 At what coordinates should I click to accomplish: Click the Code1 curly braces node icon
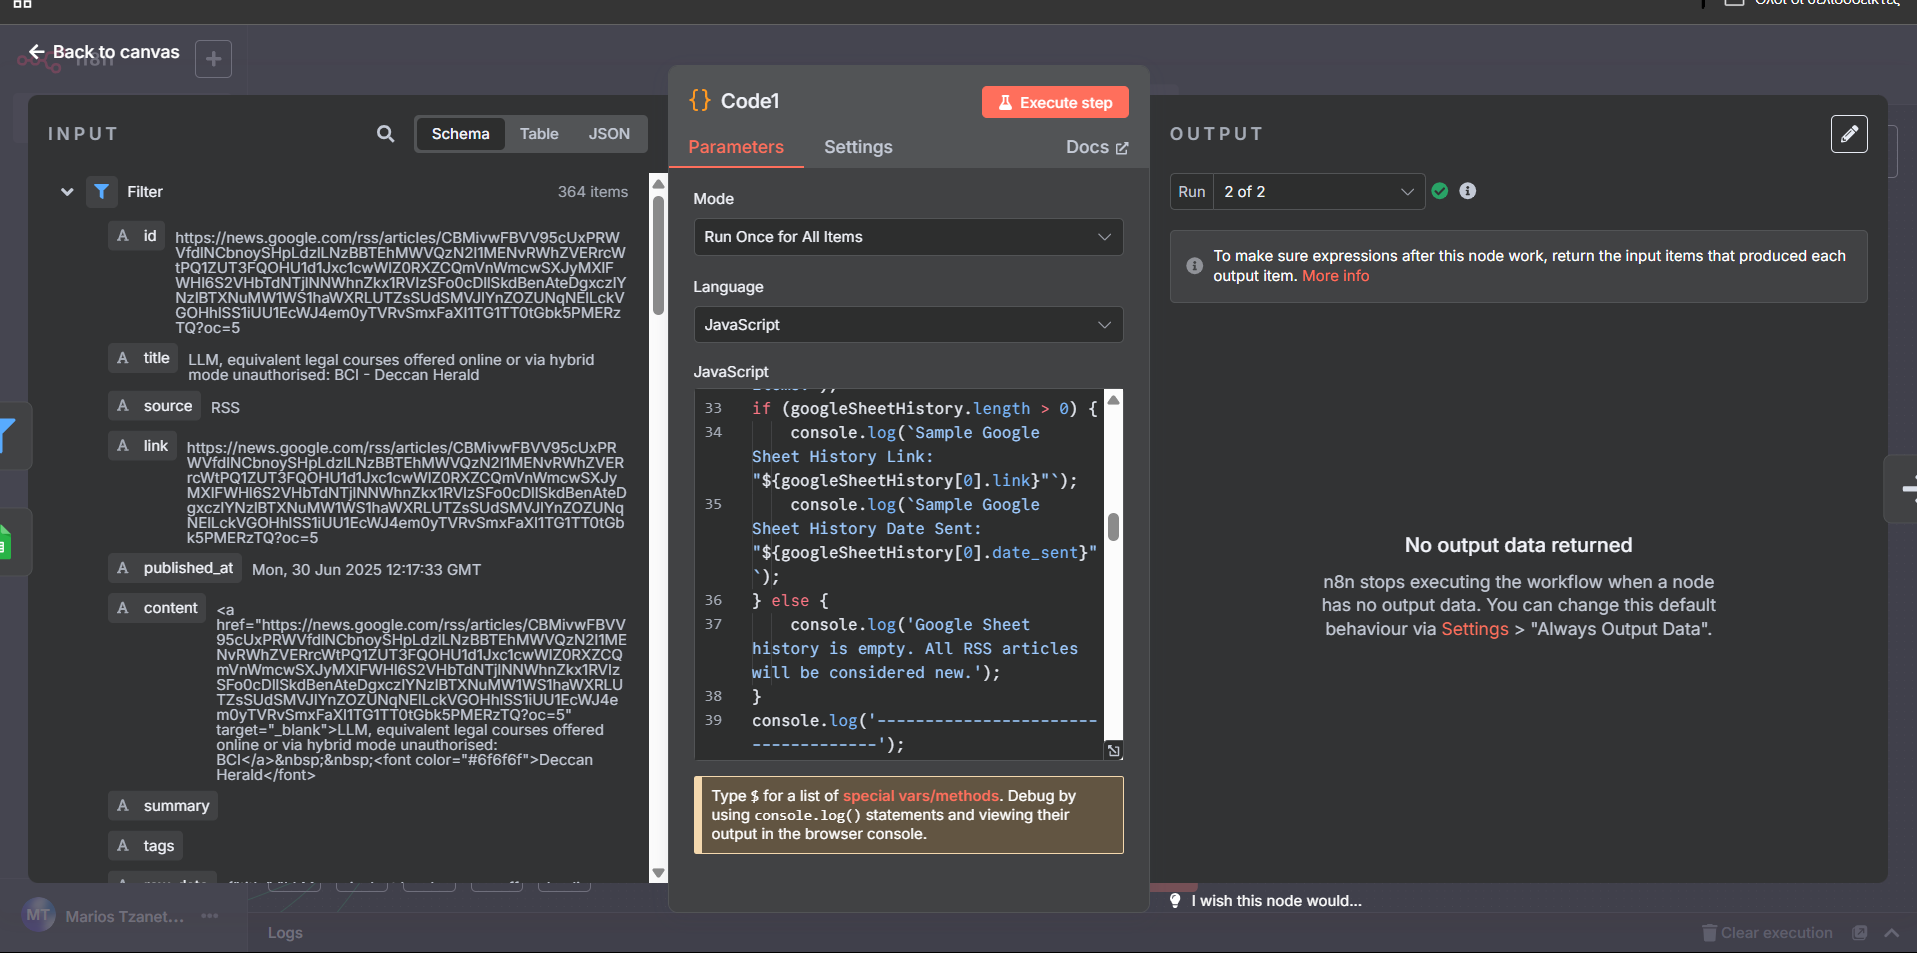[700, 100]
